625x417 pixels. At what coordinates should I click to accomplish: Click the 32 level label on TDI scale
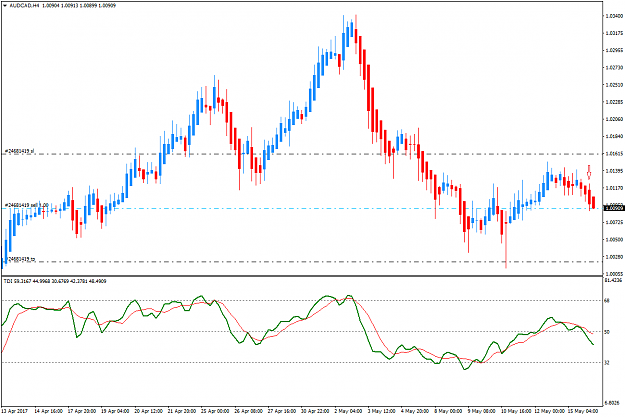click(x=607, y=362)
